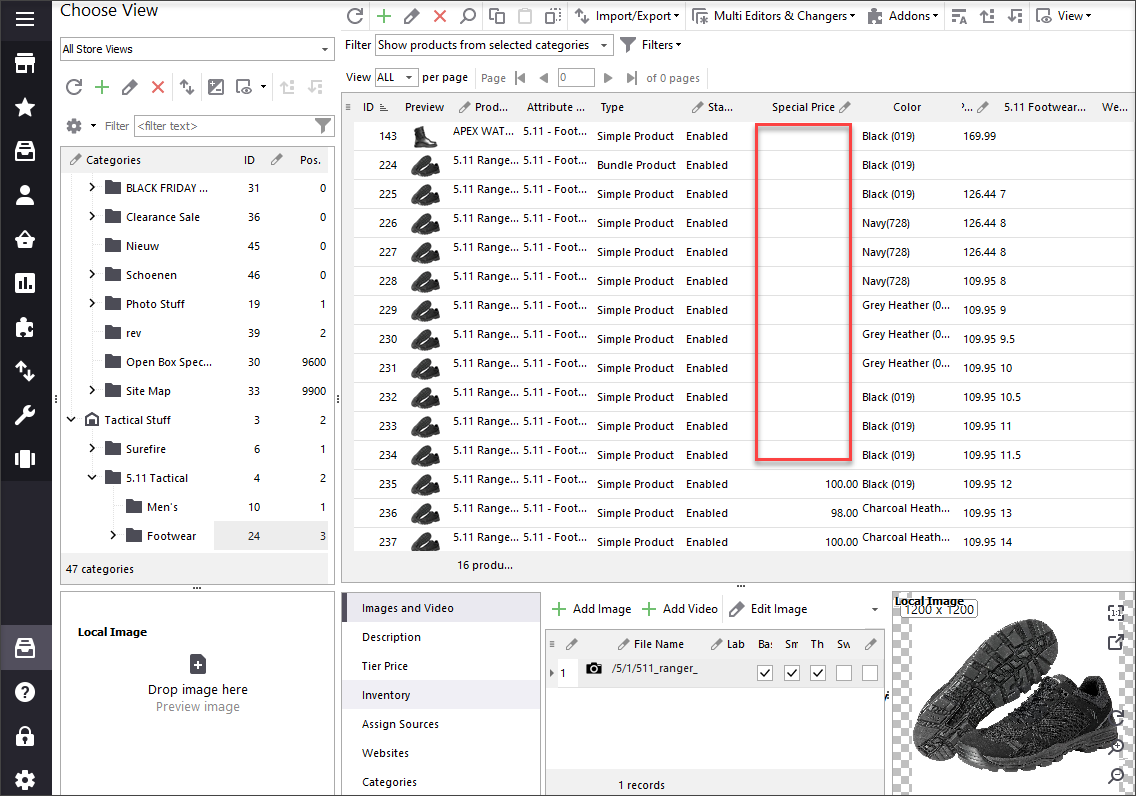
Task: Refresh the product list
Action: 355,16
